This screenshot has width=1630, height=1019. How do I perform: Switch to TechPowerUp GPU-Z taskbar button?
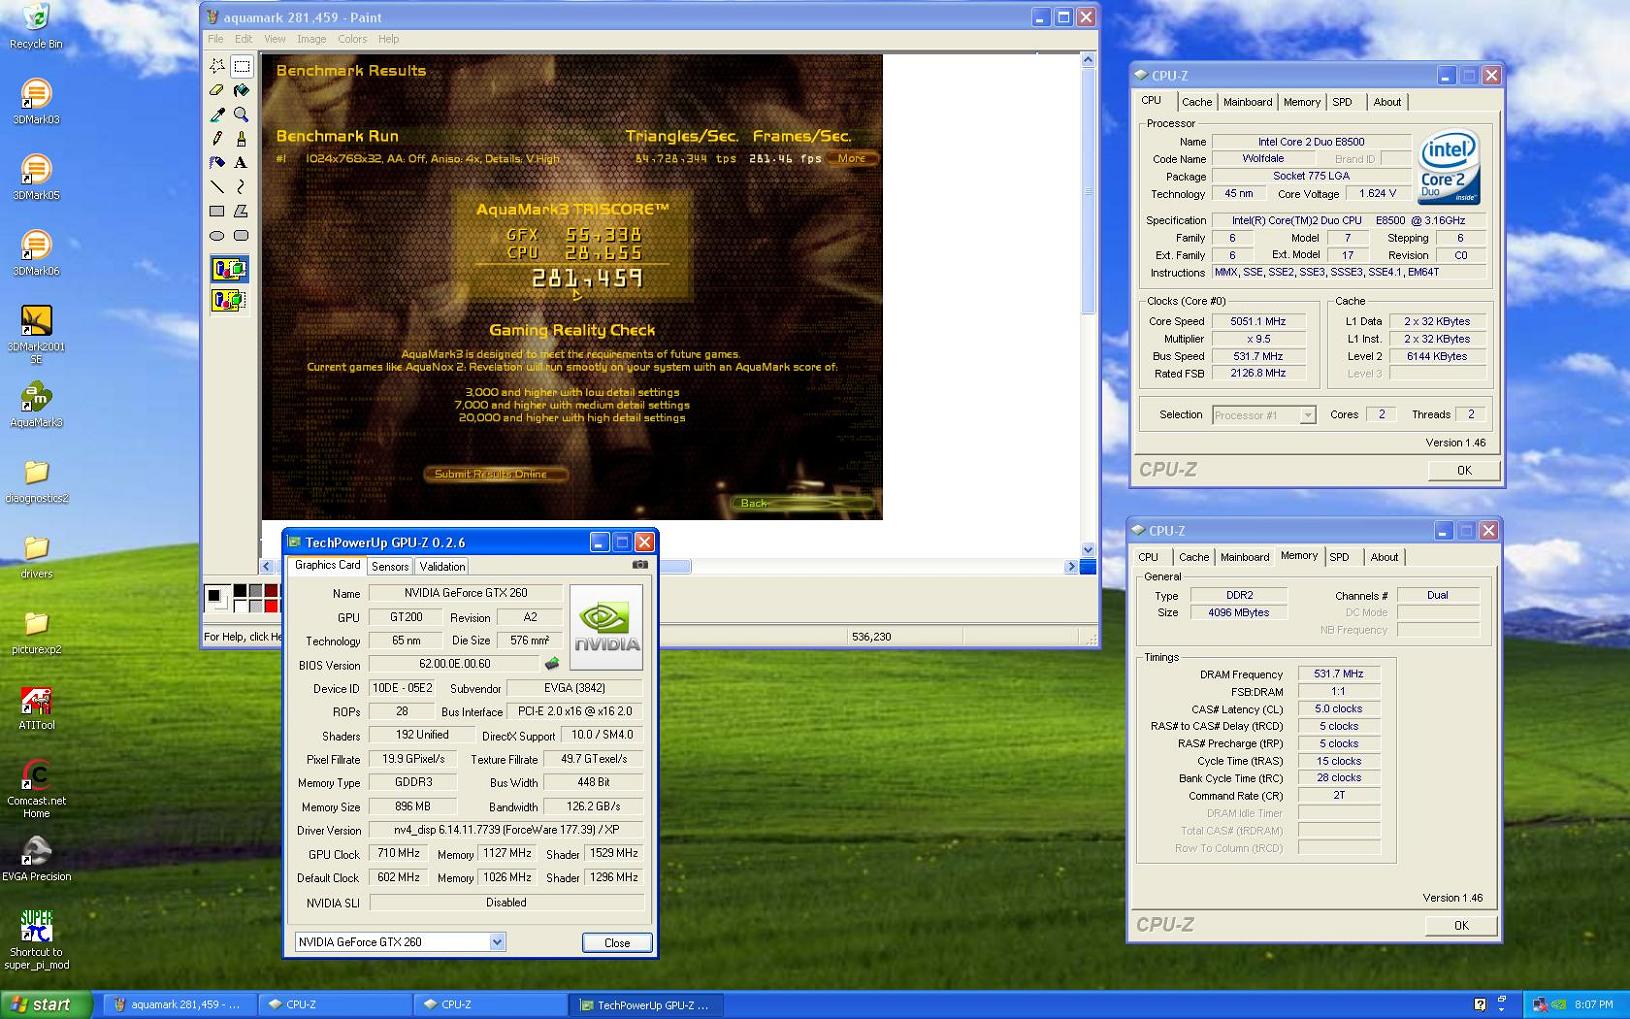click(x=648, y=1005)
